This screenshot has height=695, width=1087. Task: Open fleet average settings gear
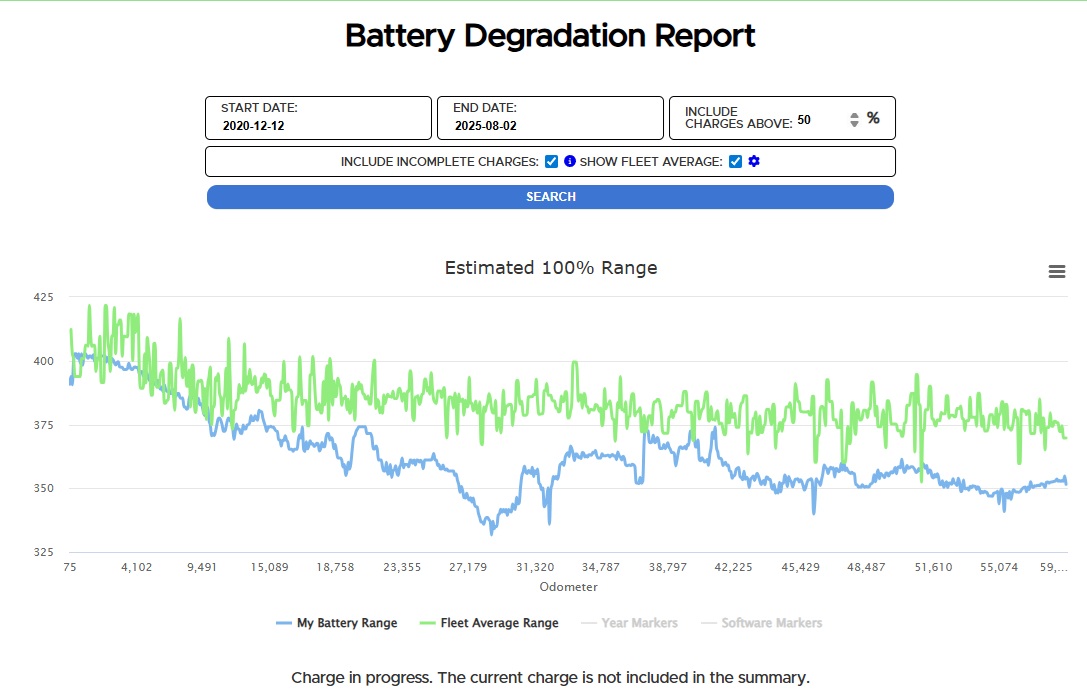click(x=754, y=161)
